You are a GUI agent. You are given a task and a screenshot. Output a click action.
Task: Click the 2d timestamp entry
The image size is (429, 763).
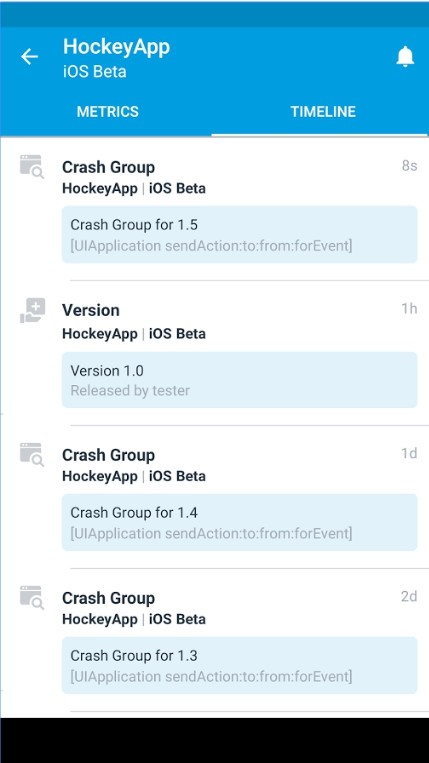(x=409, y=596)
